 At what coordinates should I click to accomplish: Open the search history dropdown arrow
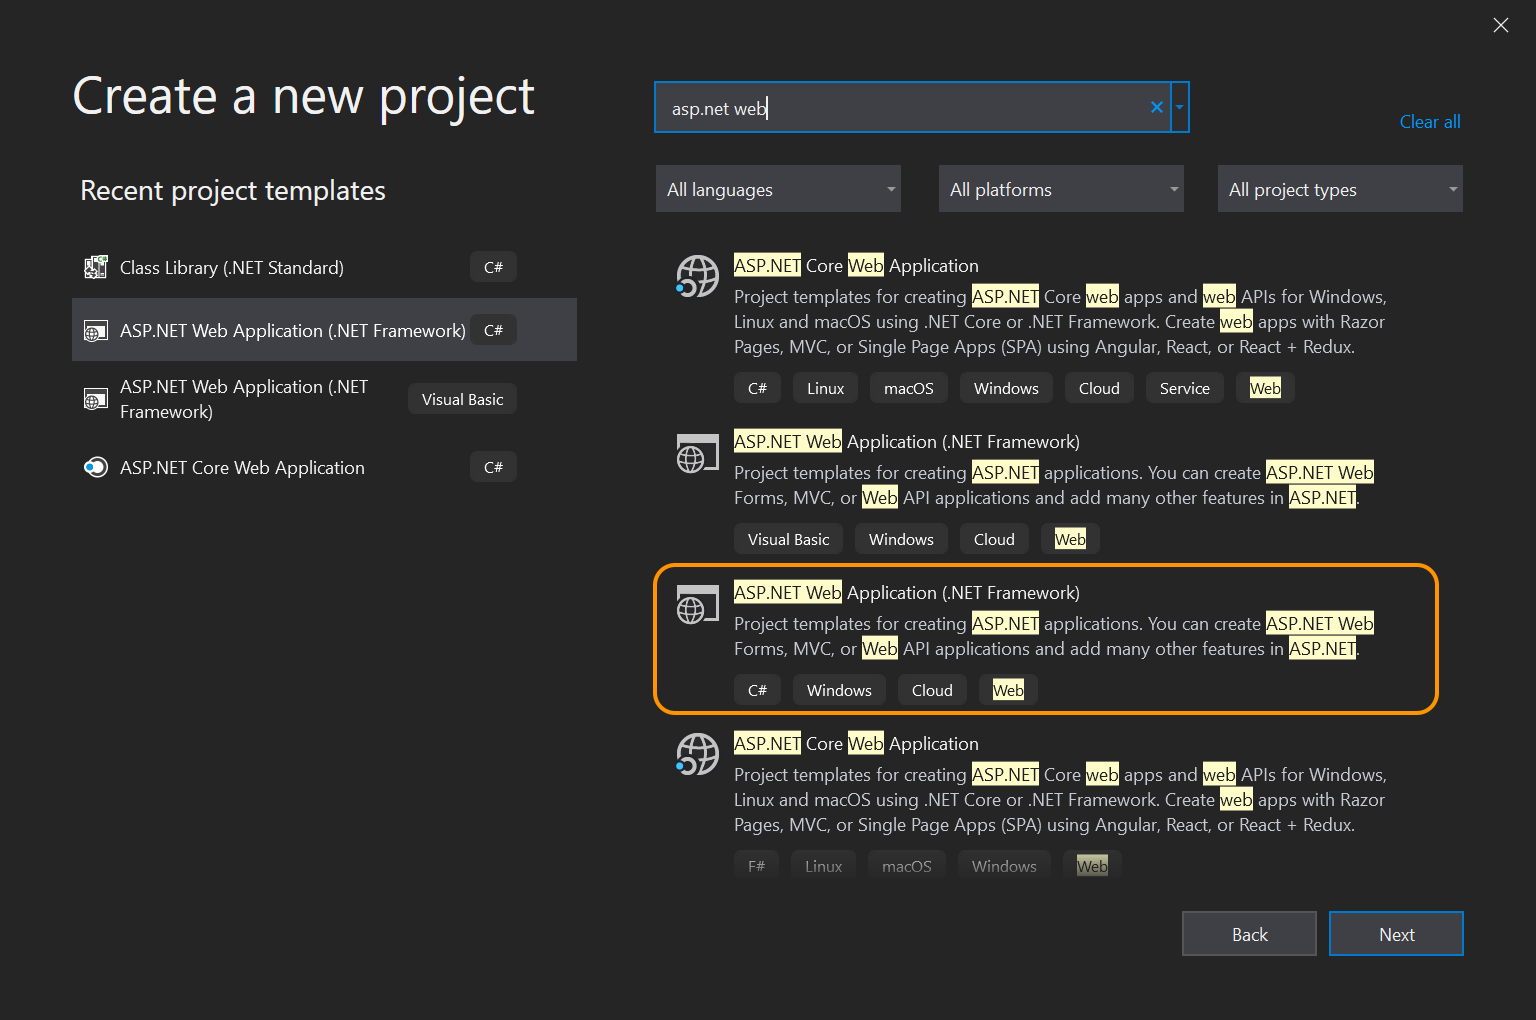click(x=1180, y=107)
